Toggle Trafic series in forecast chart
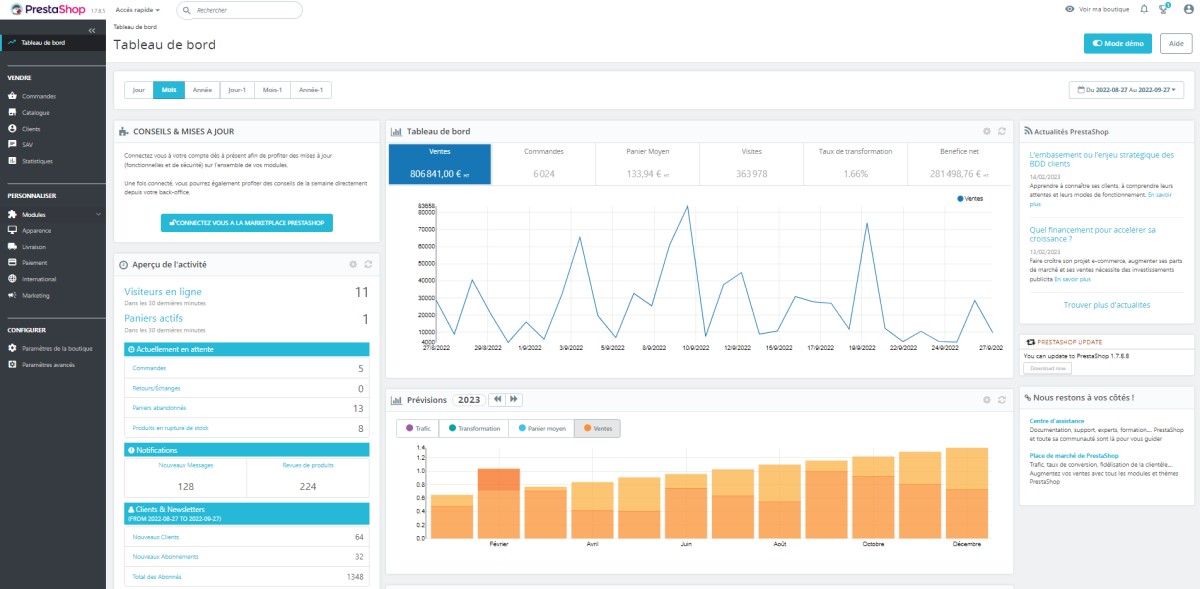 click(x=420, y=428)
